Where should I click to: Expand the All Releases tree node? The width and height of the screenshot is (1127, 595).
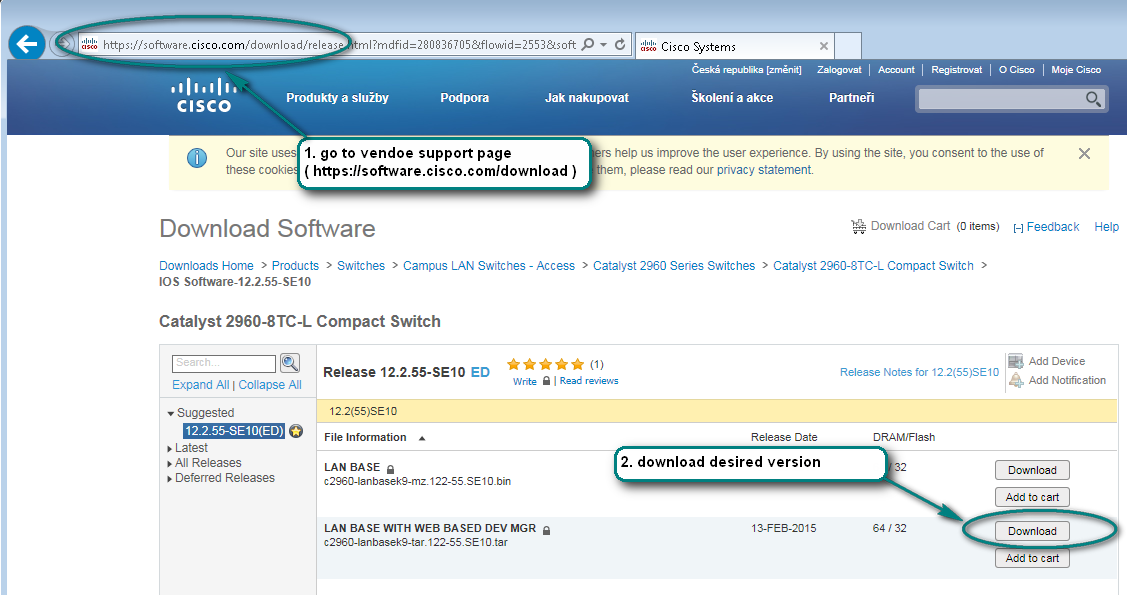point(170,463)
